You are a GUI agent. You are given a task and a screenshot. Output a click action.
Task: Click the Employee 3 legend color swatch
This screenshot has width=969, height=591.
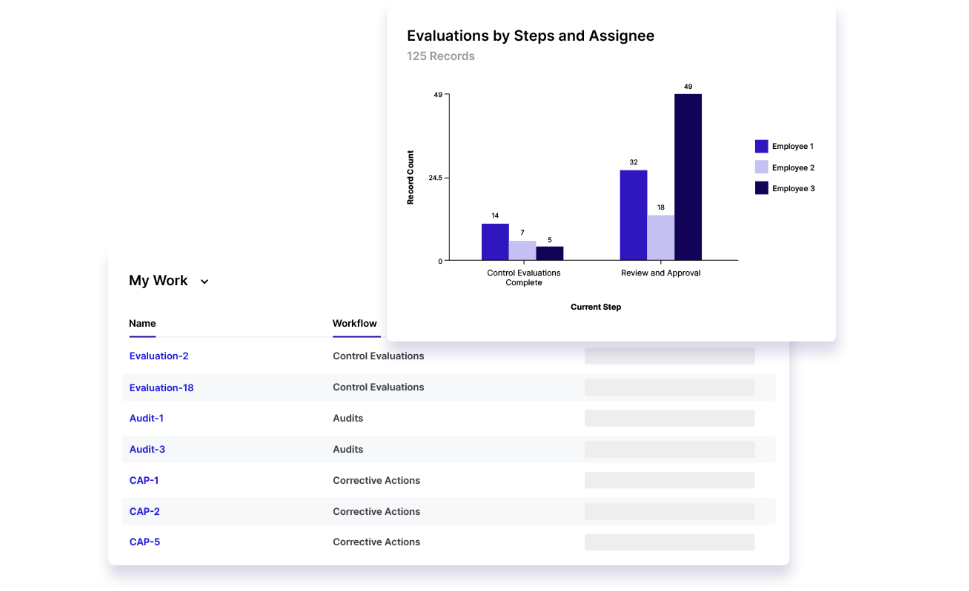tap(761, 188)
